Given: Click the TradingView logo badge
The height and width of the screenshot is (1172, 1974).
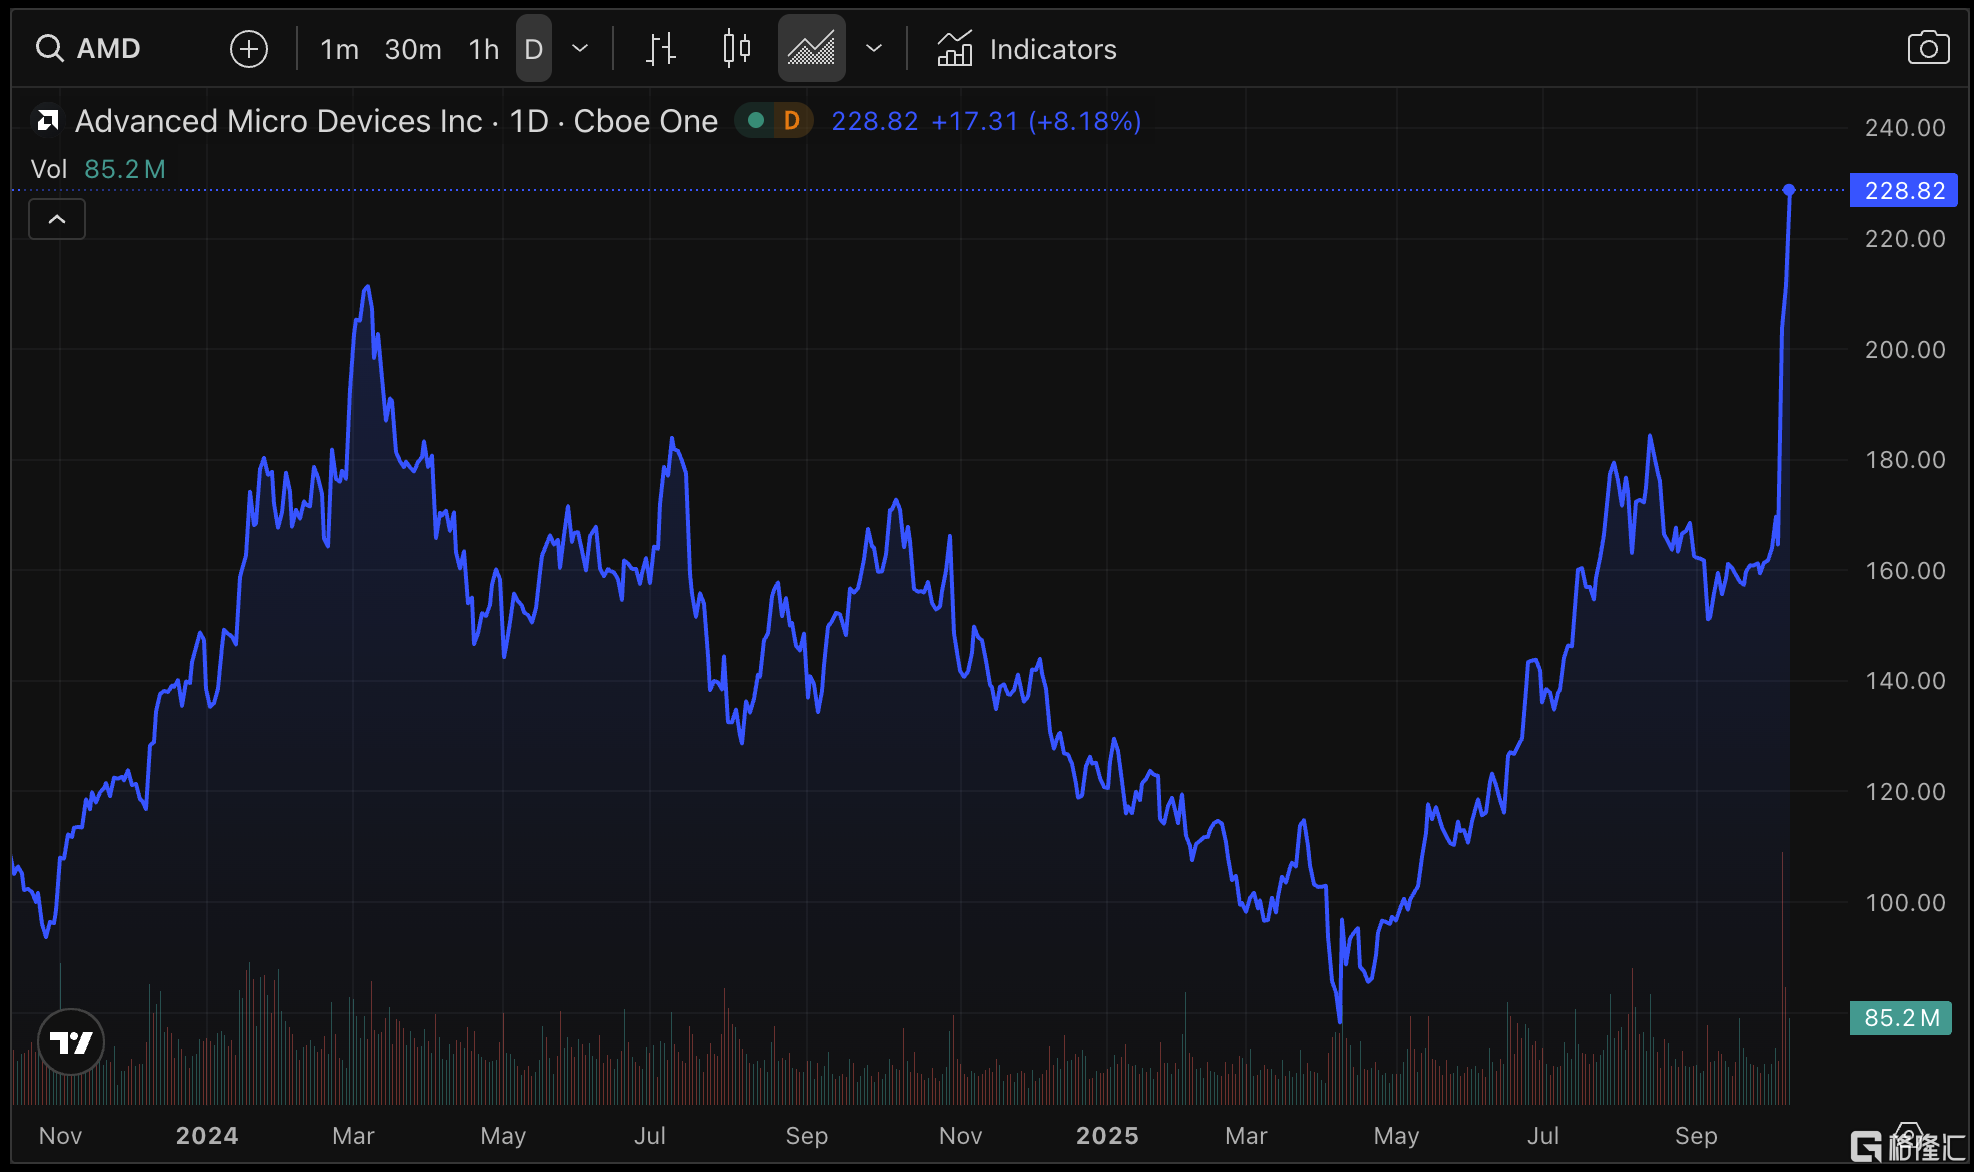Looking at the screenshot, I should click(x=71, y=1042).
